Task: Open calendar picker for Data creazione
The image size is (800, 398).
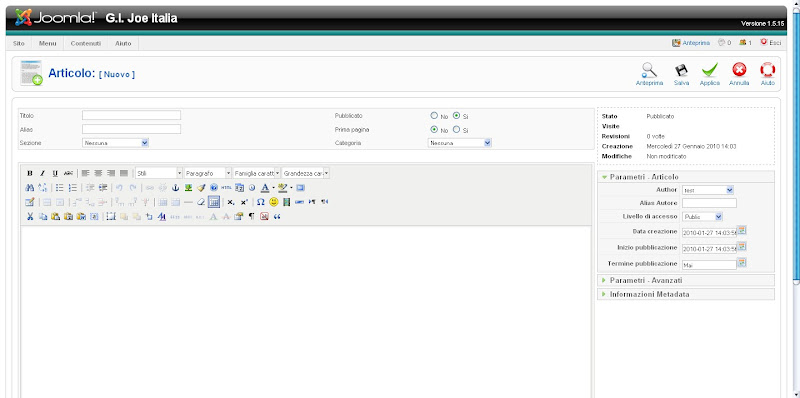Action: coord(742,230)
